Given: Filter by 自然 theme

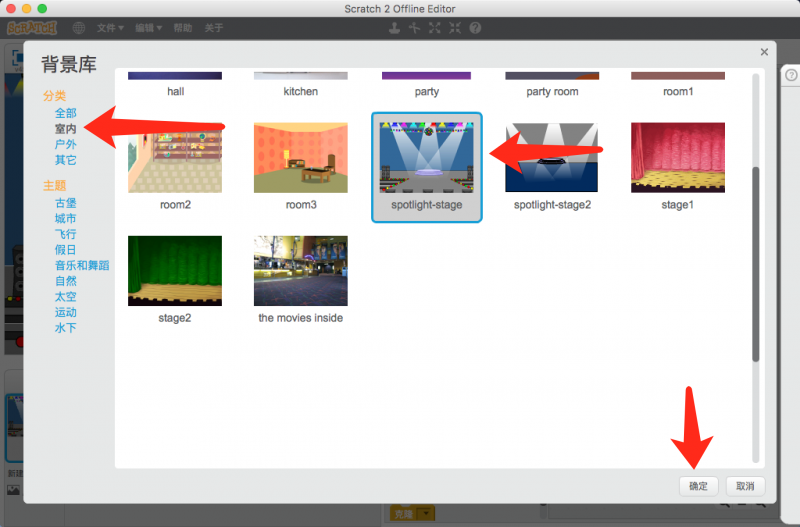Looking at the screenshot, I should [66, 281].
